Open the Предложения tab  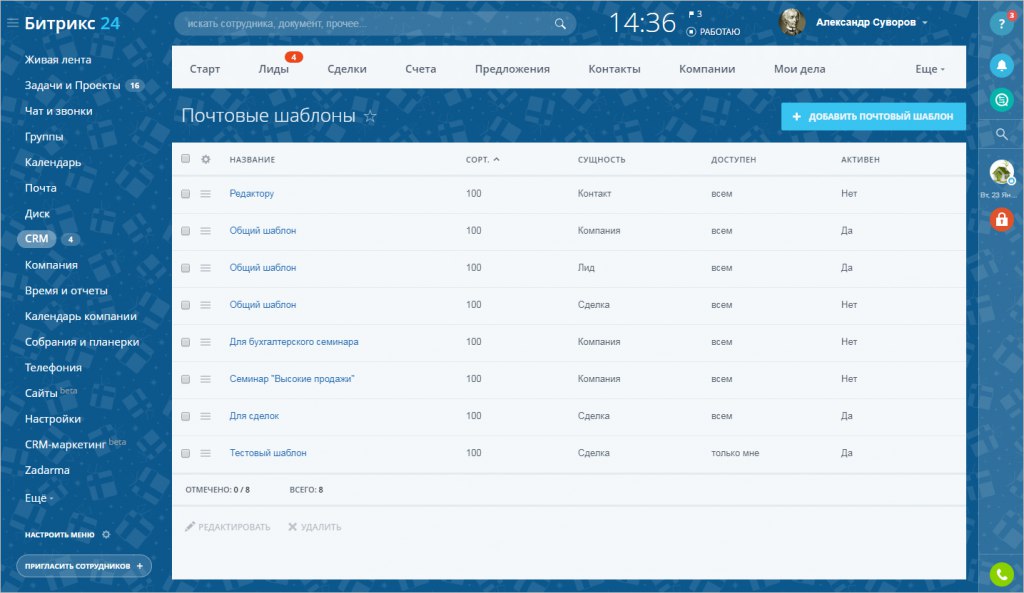pyautogui.click(x=512, y=69)
